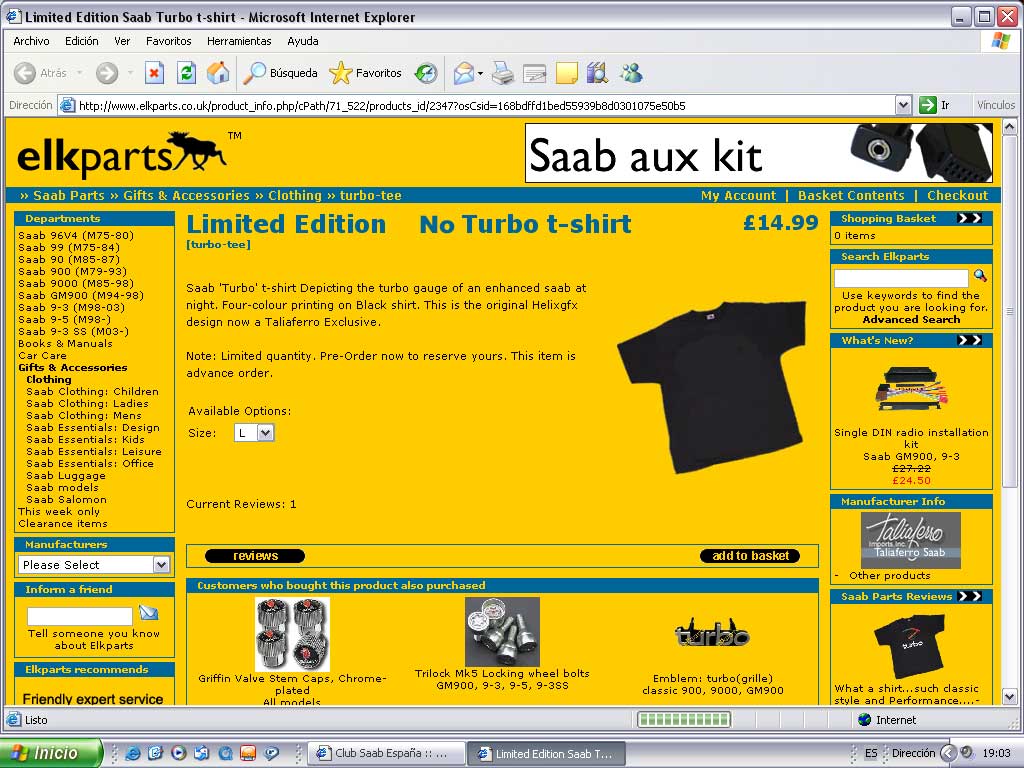Click the Saab Parts breadcrumb link
Image resolution: width=1024 pixels, height=768 pixels.
pyautogui.click(x=69, y=195)
